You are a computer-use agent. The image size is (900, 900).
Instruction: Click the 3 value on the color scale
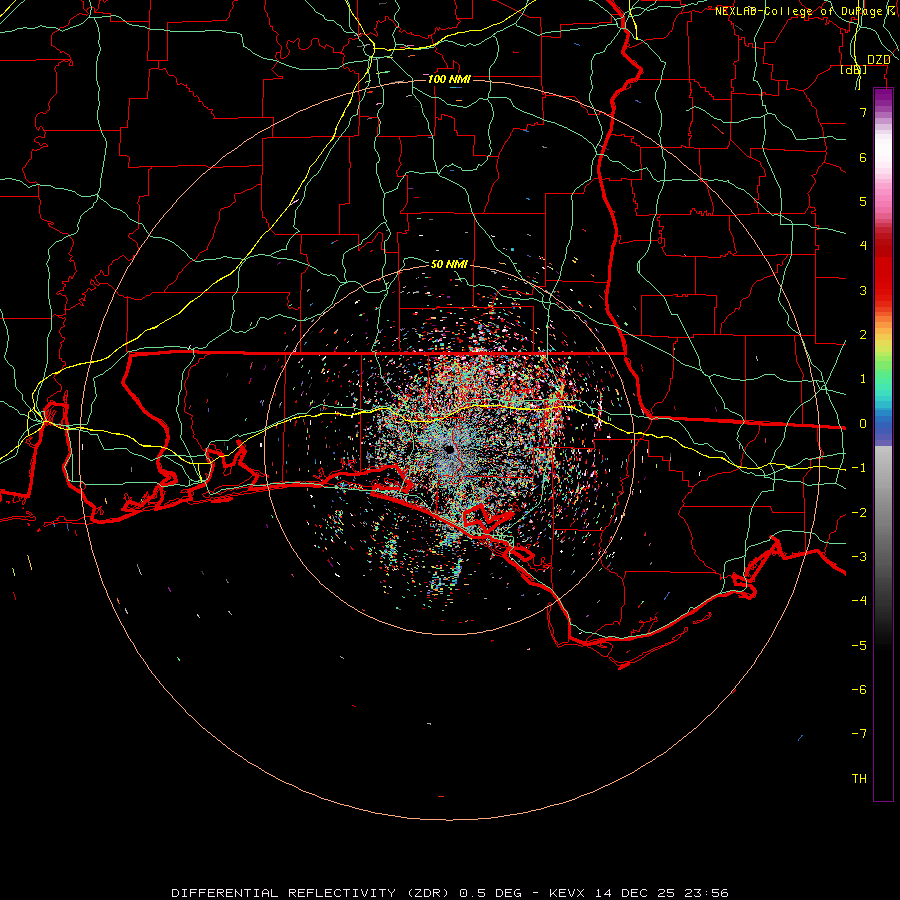coord(863,290)
